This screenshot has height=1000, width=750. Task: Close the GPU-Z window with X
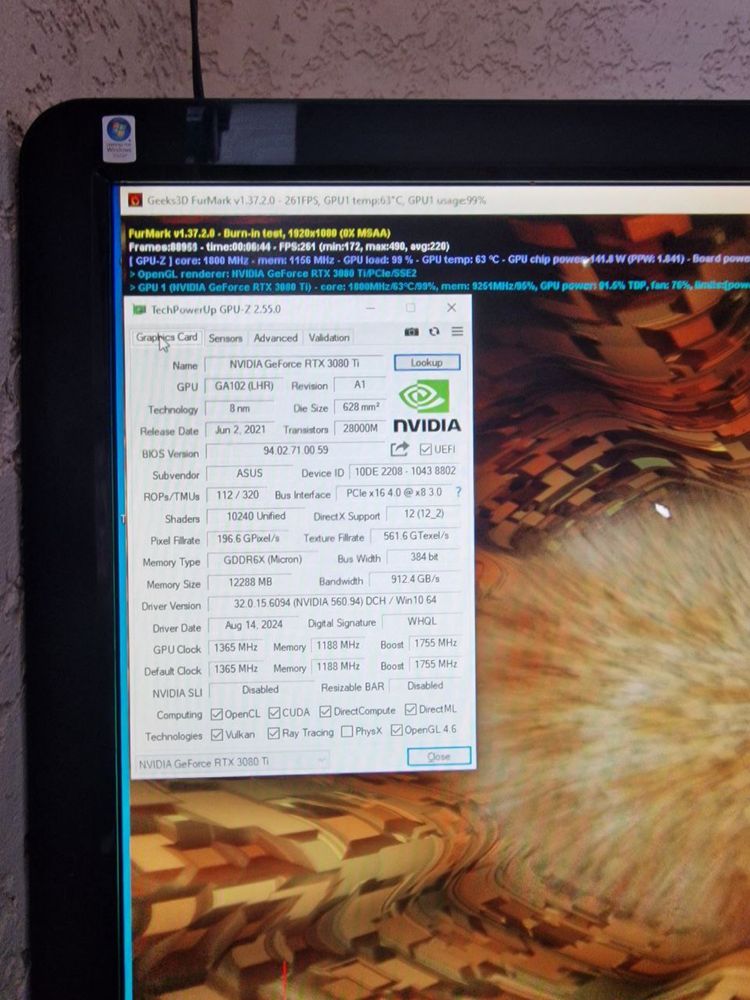[x=452, y=307]
